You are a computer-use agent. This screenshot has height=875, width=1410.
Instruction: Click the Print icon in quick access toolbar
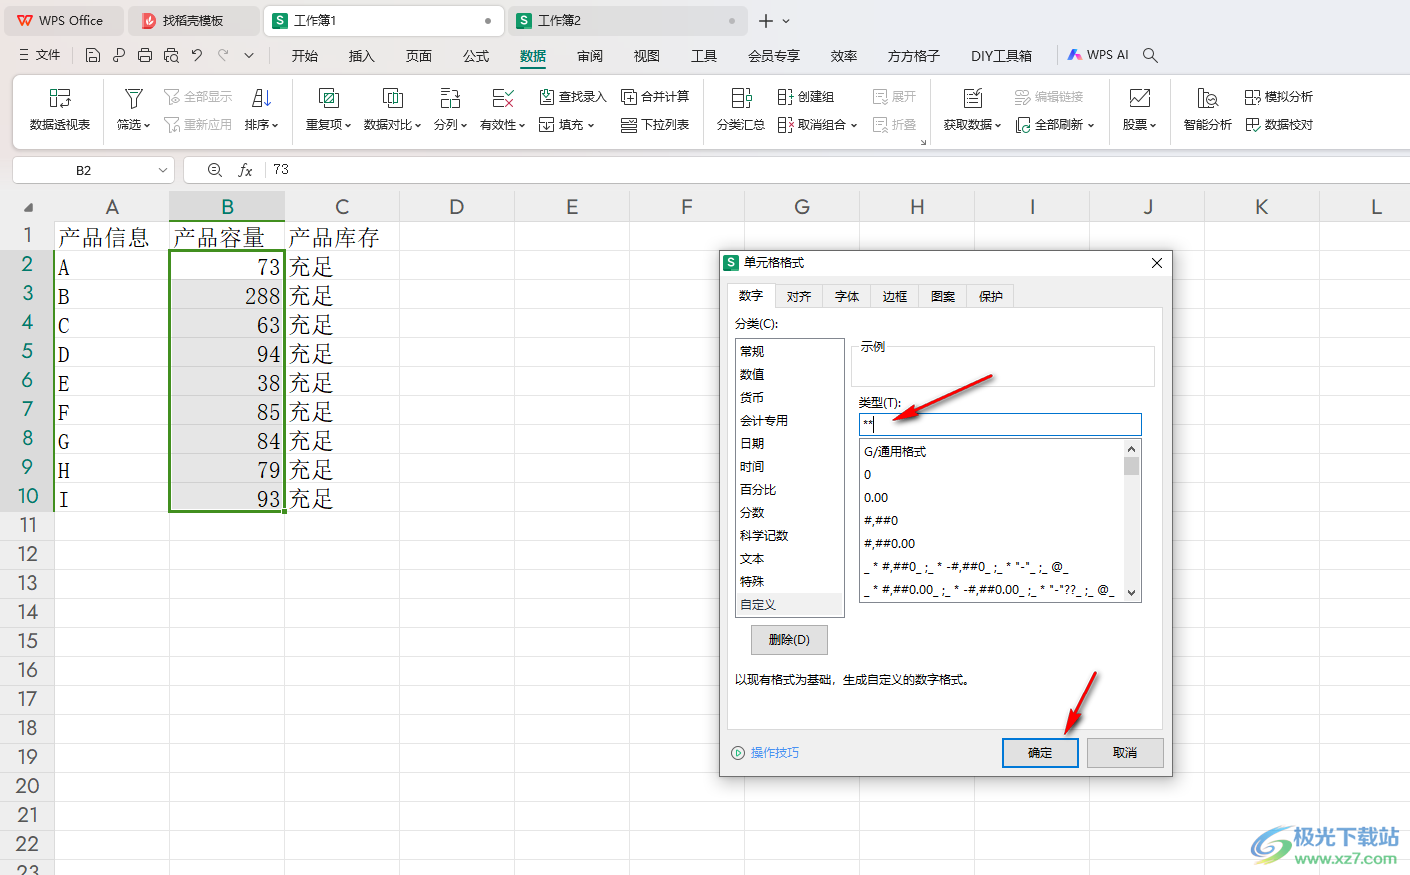pyautogui.click(x=145, y=55)
